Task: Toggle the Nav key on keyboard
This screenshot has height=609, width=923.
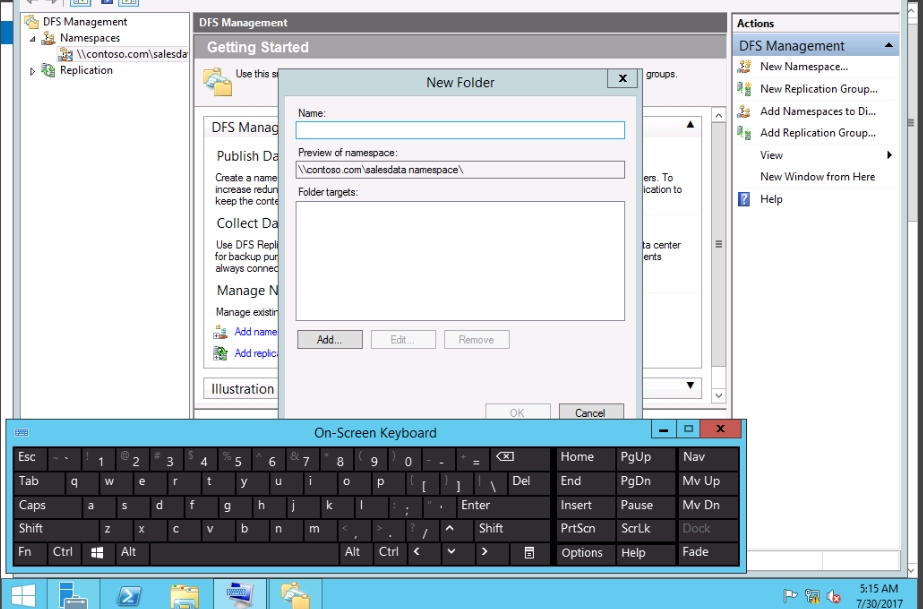Action: pyautogui.click(x=708, y=457)
